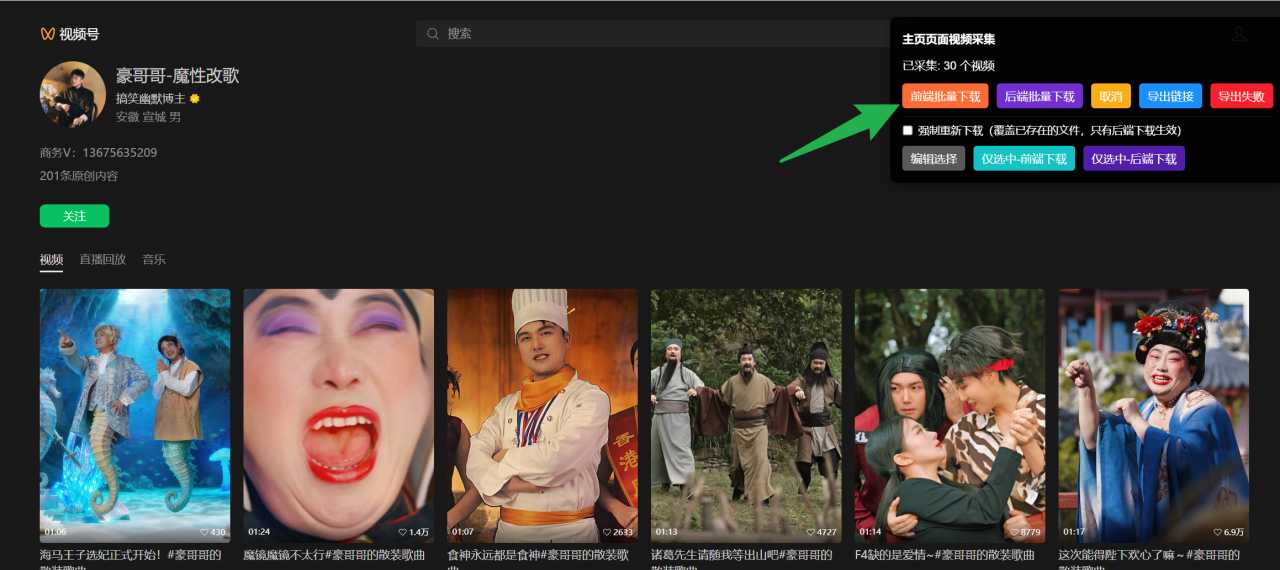
Task: Open the F4缺的是爱情 video thumbnail
Action: tap(950, 415)
